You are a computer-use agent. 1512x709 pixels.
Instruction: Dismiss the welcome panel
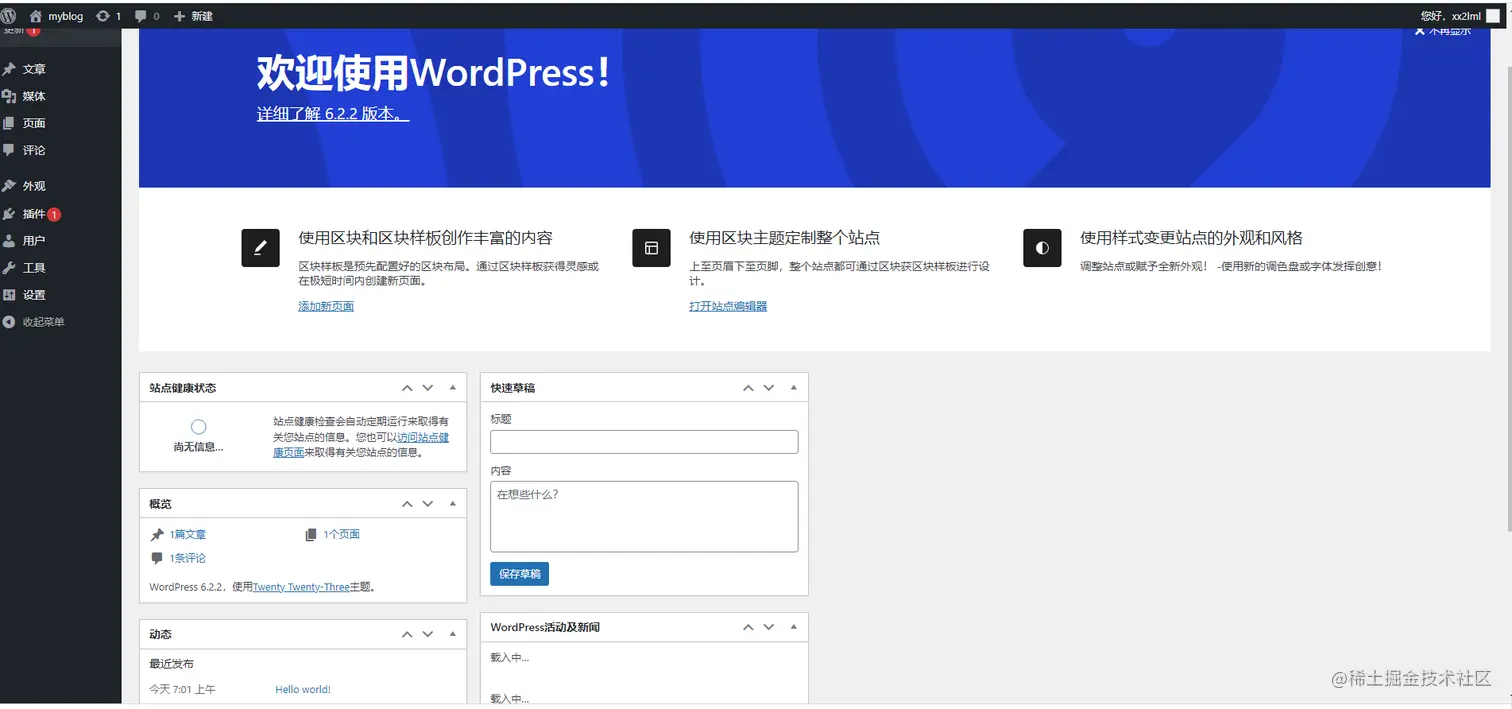tap(1442, 31)
